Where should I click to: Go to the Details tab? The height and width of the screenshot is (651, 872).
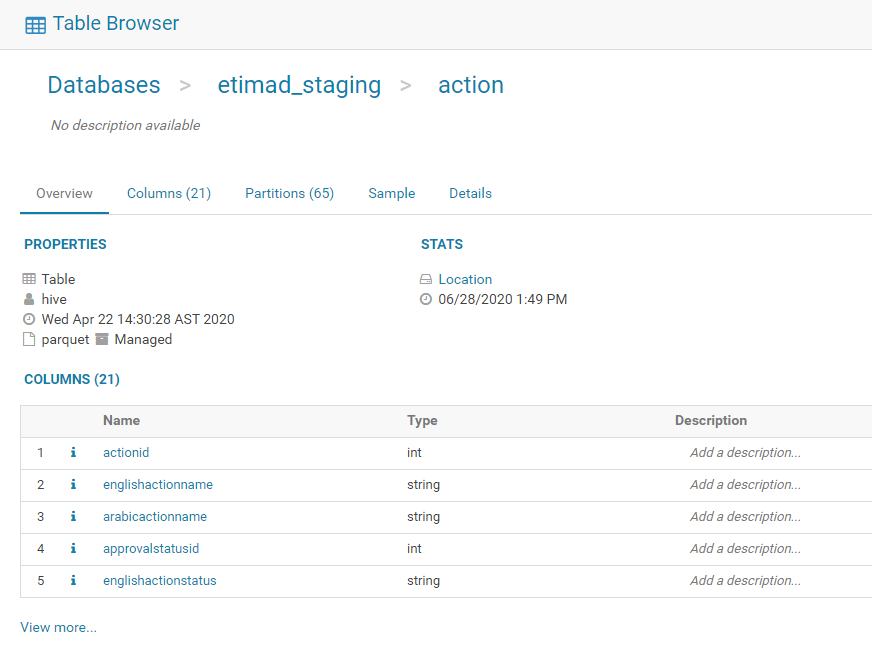(470, 194)
